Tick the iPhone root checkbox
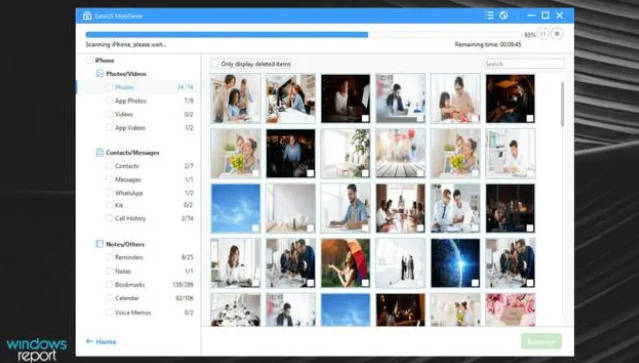The width and height of the screenshot is (639, 363). pyautogui.click(x=88, y=60)
